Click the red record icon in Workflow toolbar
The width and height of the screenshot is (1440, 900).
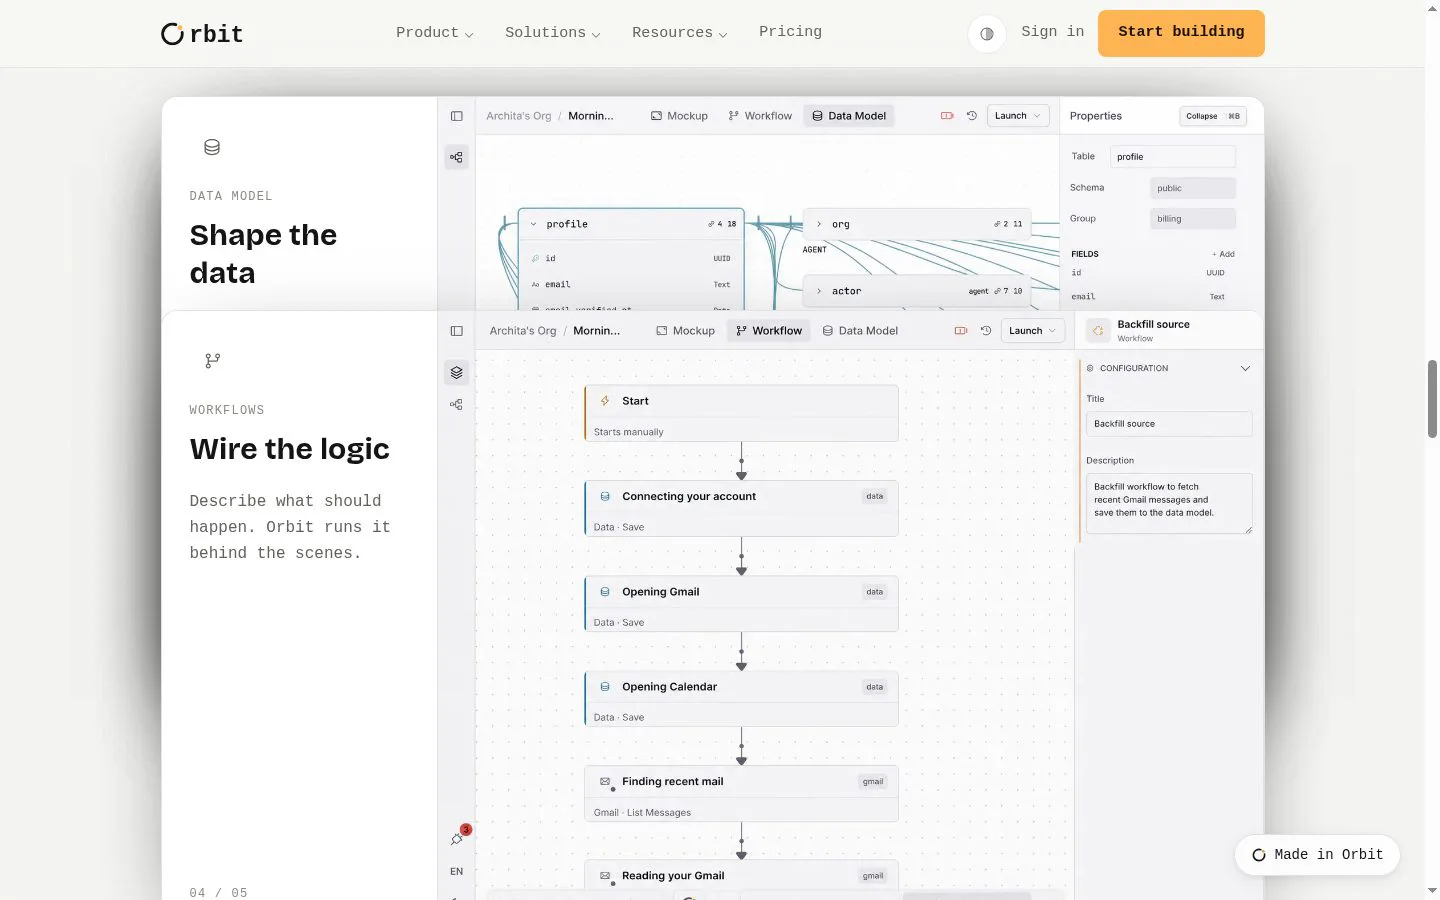click(961, 331)
